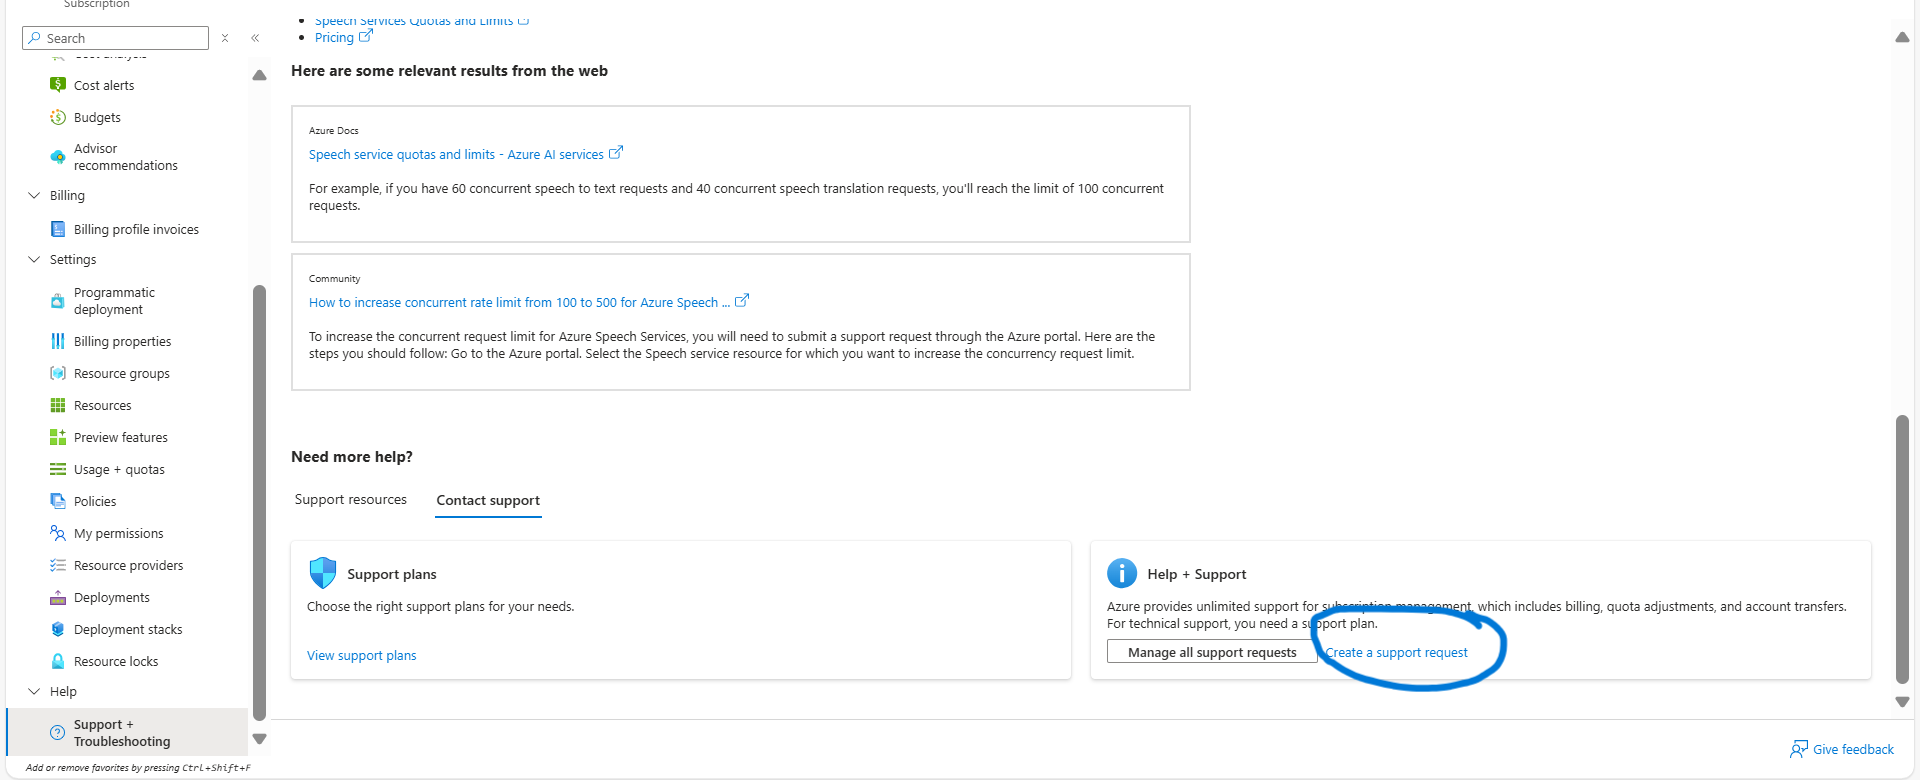The image size is (1920, 780).
Task: Click 'Here are some relevant results from the web' heading
Action: (x=449, y=71)
